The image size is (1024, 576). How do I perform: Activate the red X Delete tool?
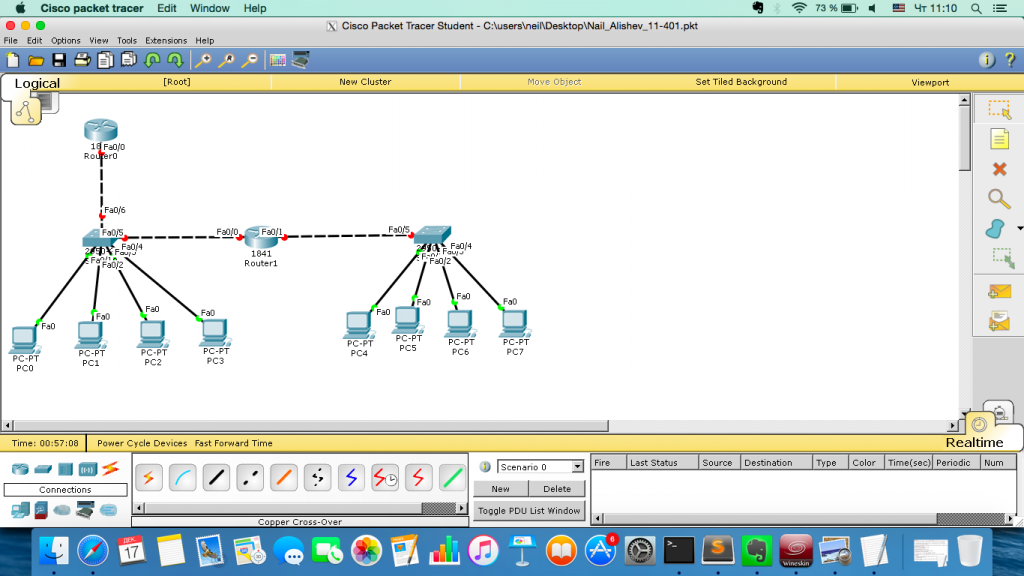[998, 169]
